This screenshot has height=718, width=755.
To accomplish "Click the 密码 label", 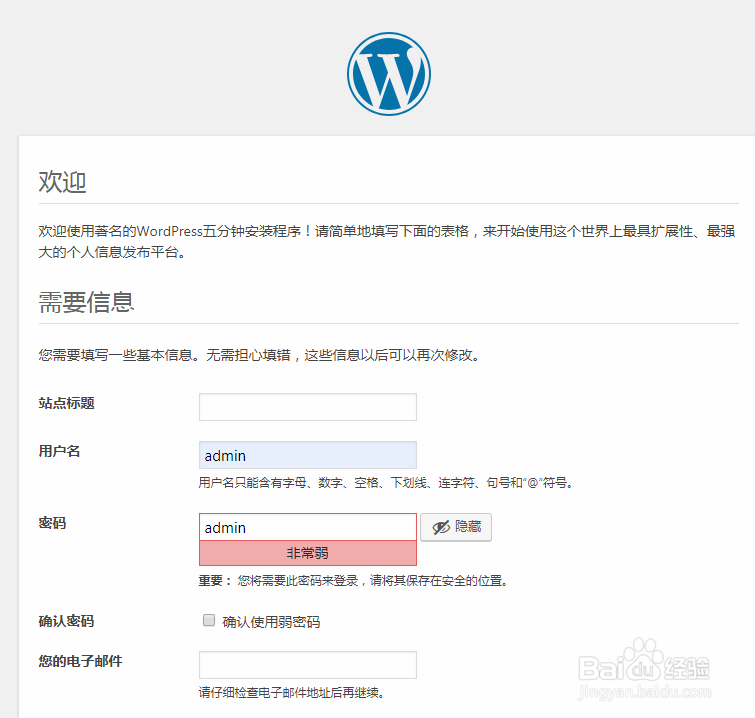I will coord(52,523).
